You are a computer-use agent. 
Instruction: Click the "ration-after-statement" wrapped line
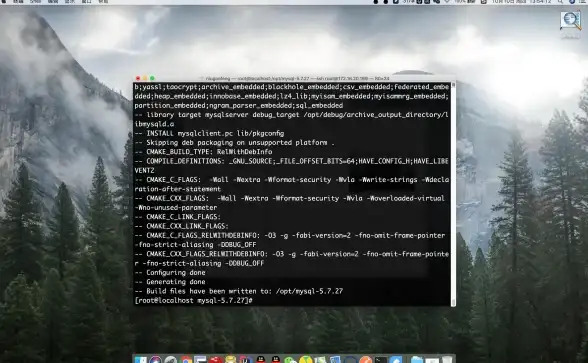point(178,189)
